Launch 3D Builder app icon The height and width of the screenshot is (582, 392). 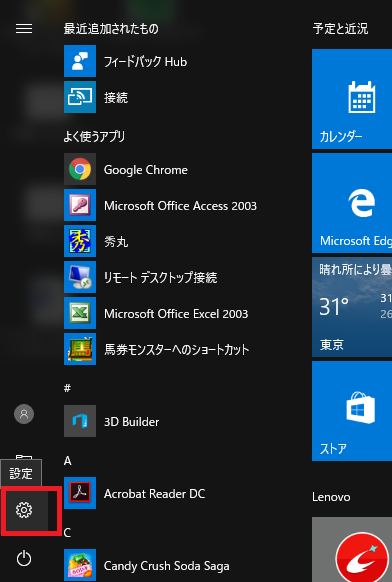(80, 421)
